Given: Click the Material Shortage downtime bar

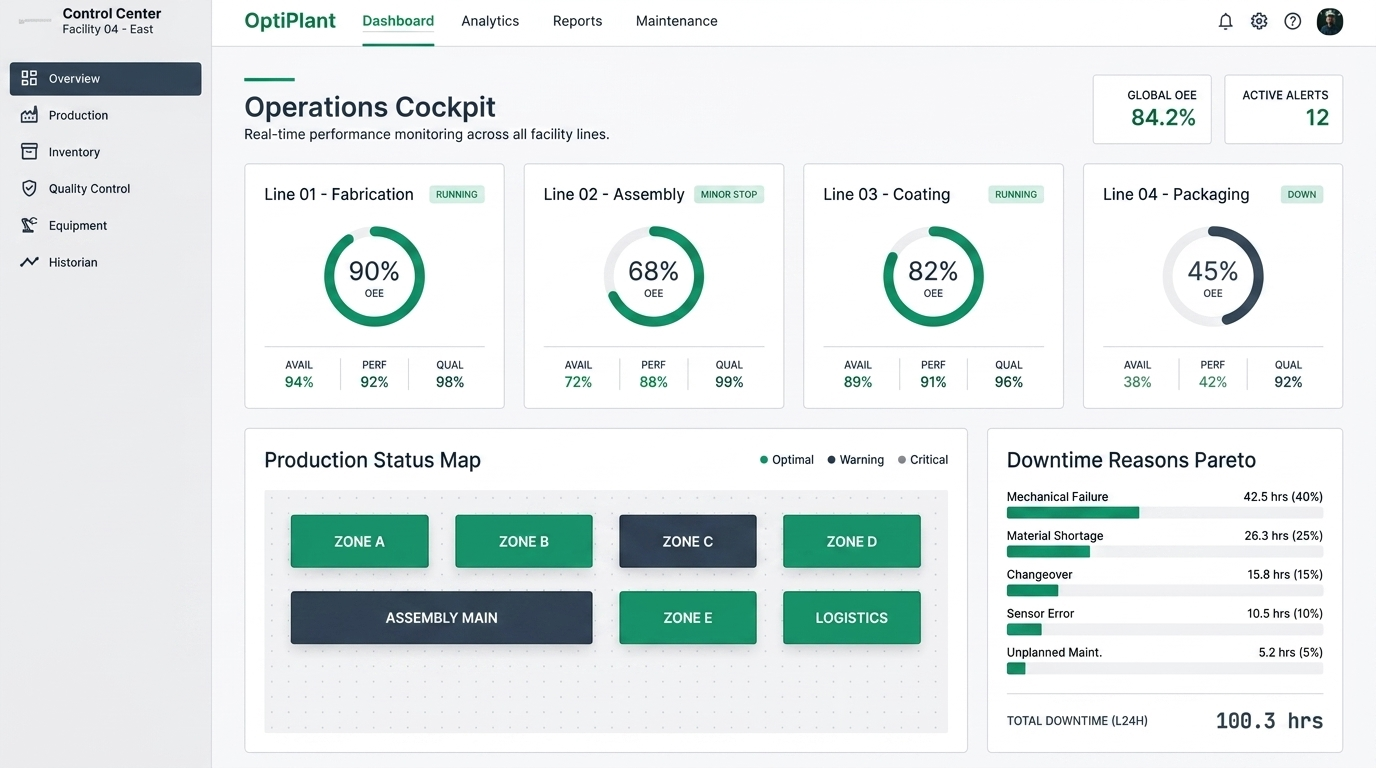Looking at the screenshot, I should [x=1165, y=552].
